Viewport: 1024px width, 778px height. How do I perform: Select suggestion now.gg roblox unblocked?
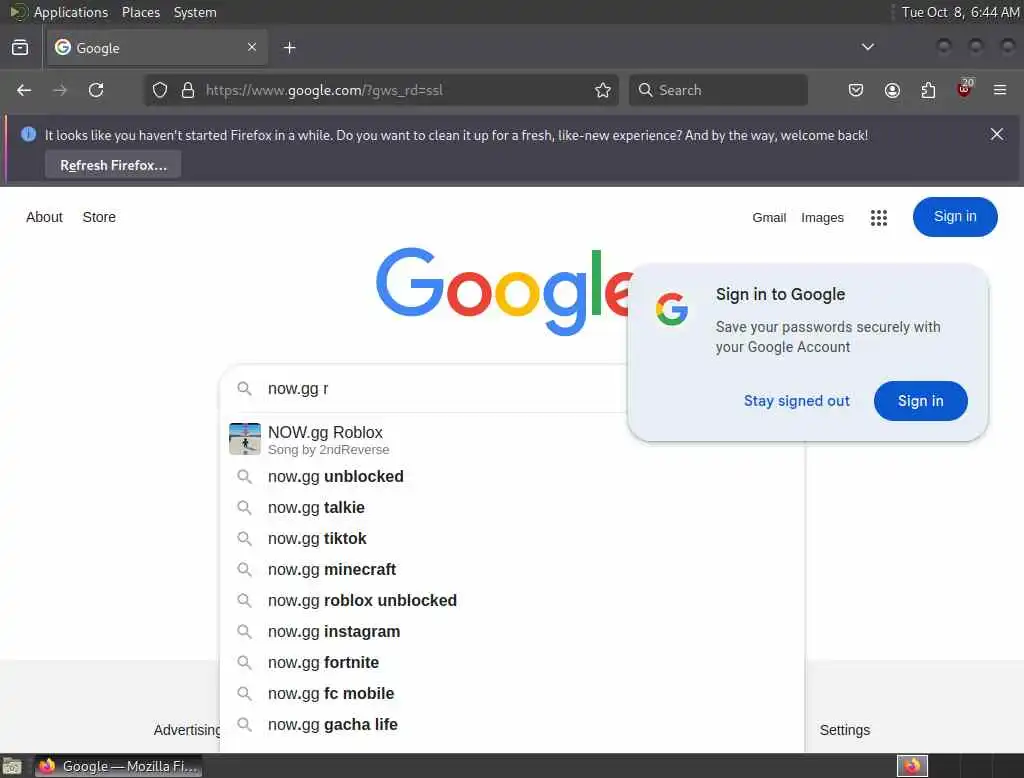[x=512, y=600]
